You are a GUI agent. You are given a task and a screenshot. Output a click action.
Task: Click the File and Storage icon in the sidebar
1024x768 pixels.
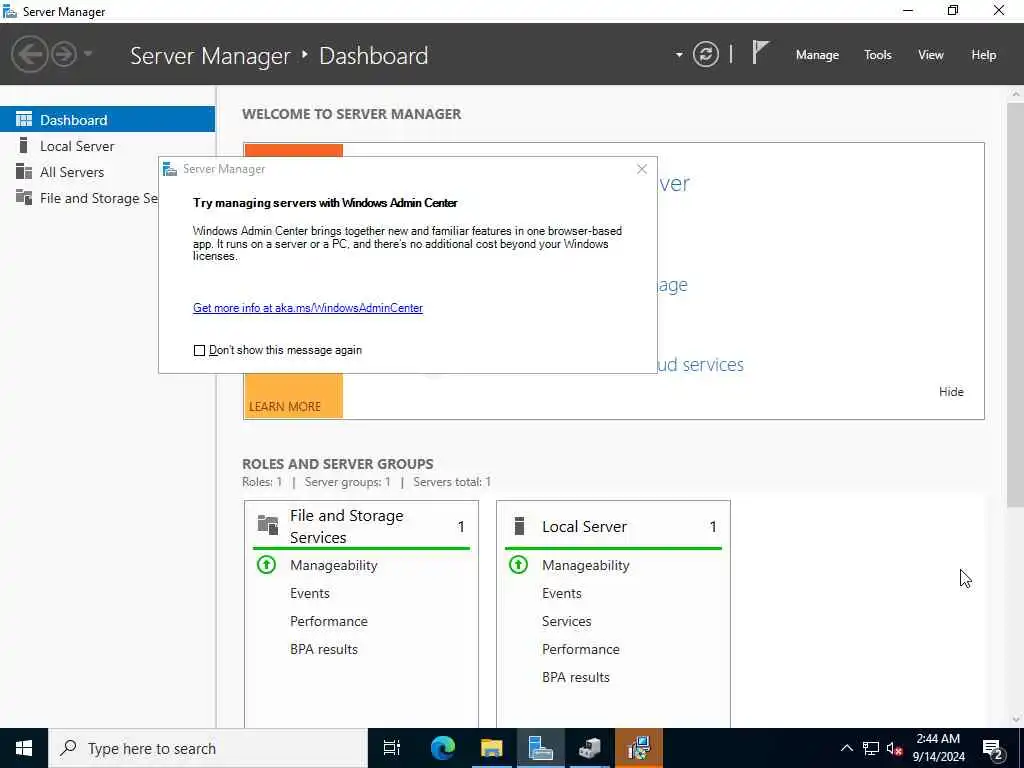tap(24, 197)
